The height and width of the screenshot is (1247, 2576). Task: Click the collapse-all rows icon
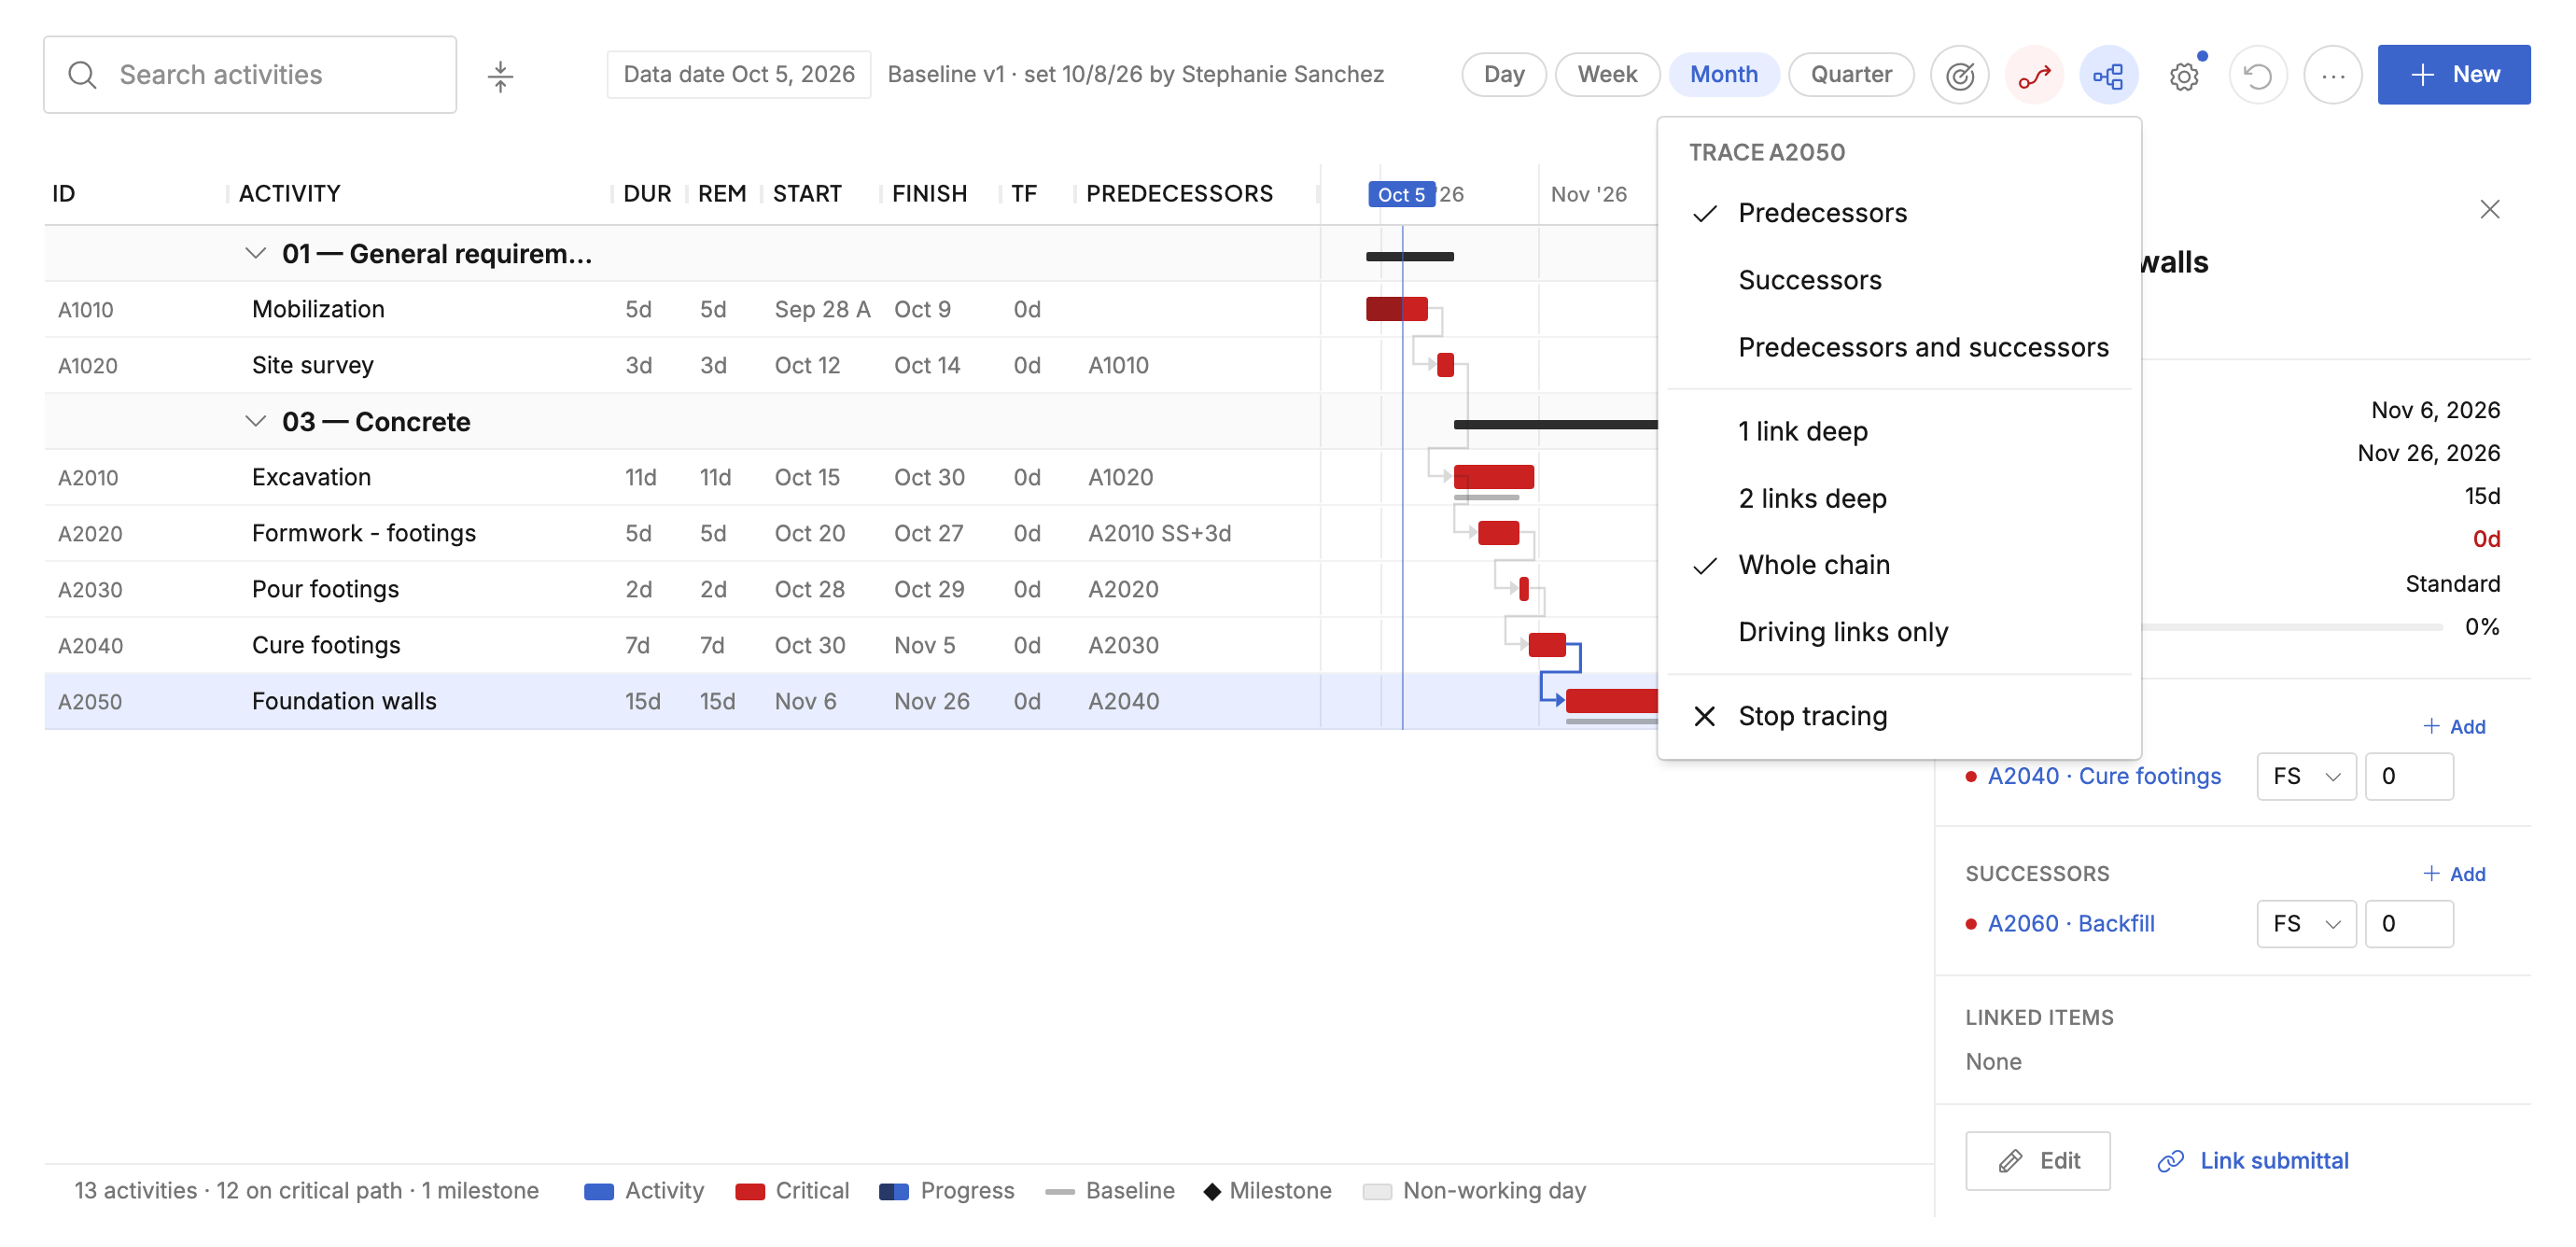coord(500,76)
